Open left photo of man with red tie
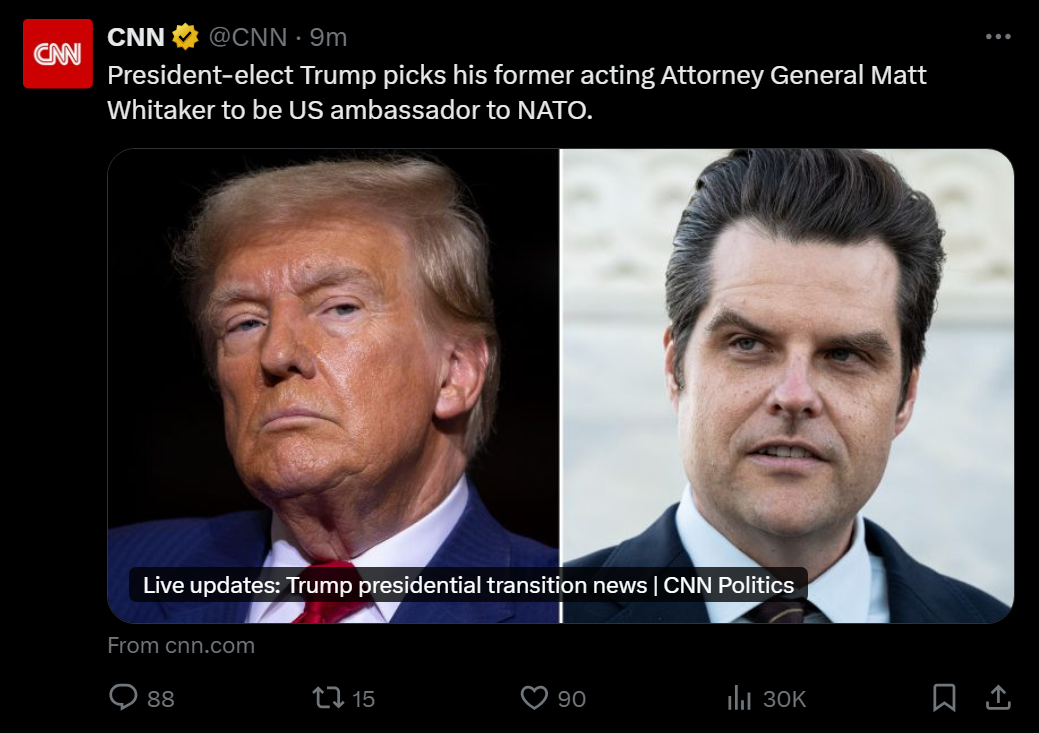1039x733 pixels. pyautogui.click(x=333, y=386)
